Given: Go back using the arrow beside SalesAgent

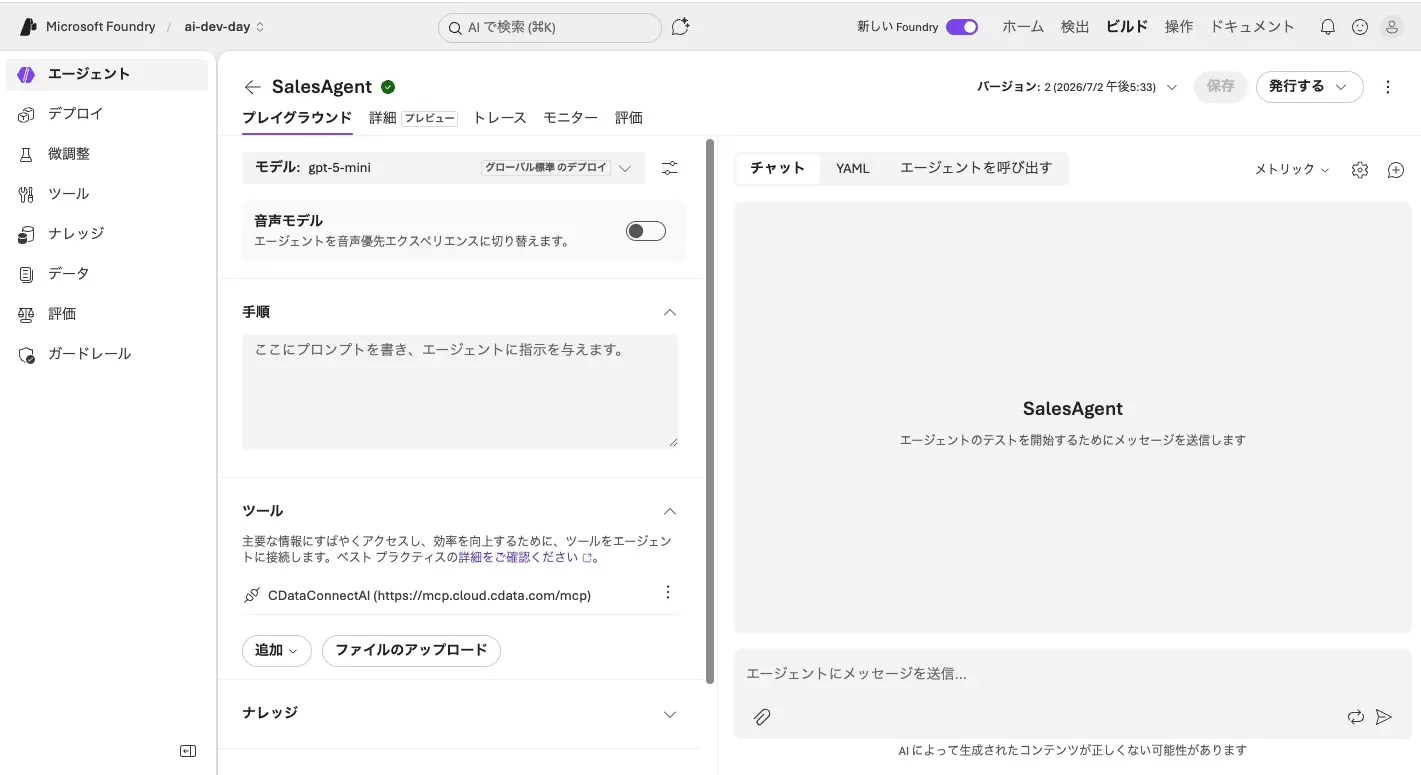Looking at the screenshot, I should 253,87.
